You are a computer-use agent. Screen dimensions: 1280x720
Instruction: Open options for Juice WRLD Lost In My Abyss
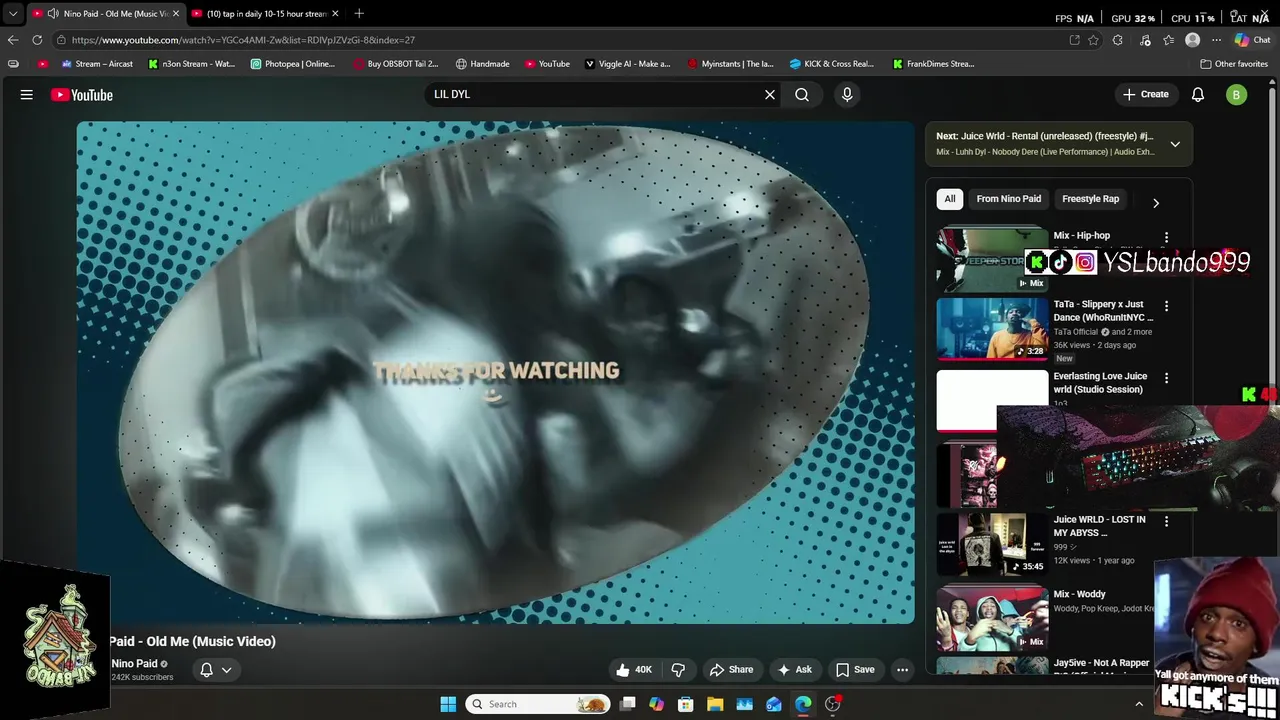point(1166,521)
